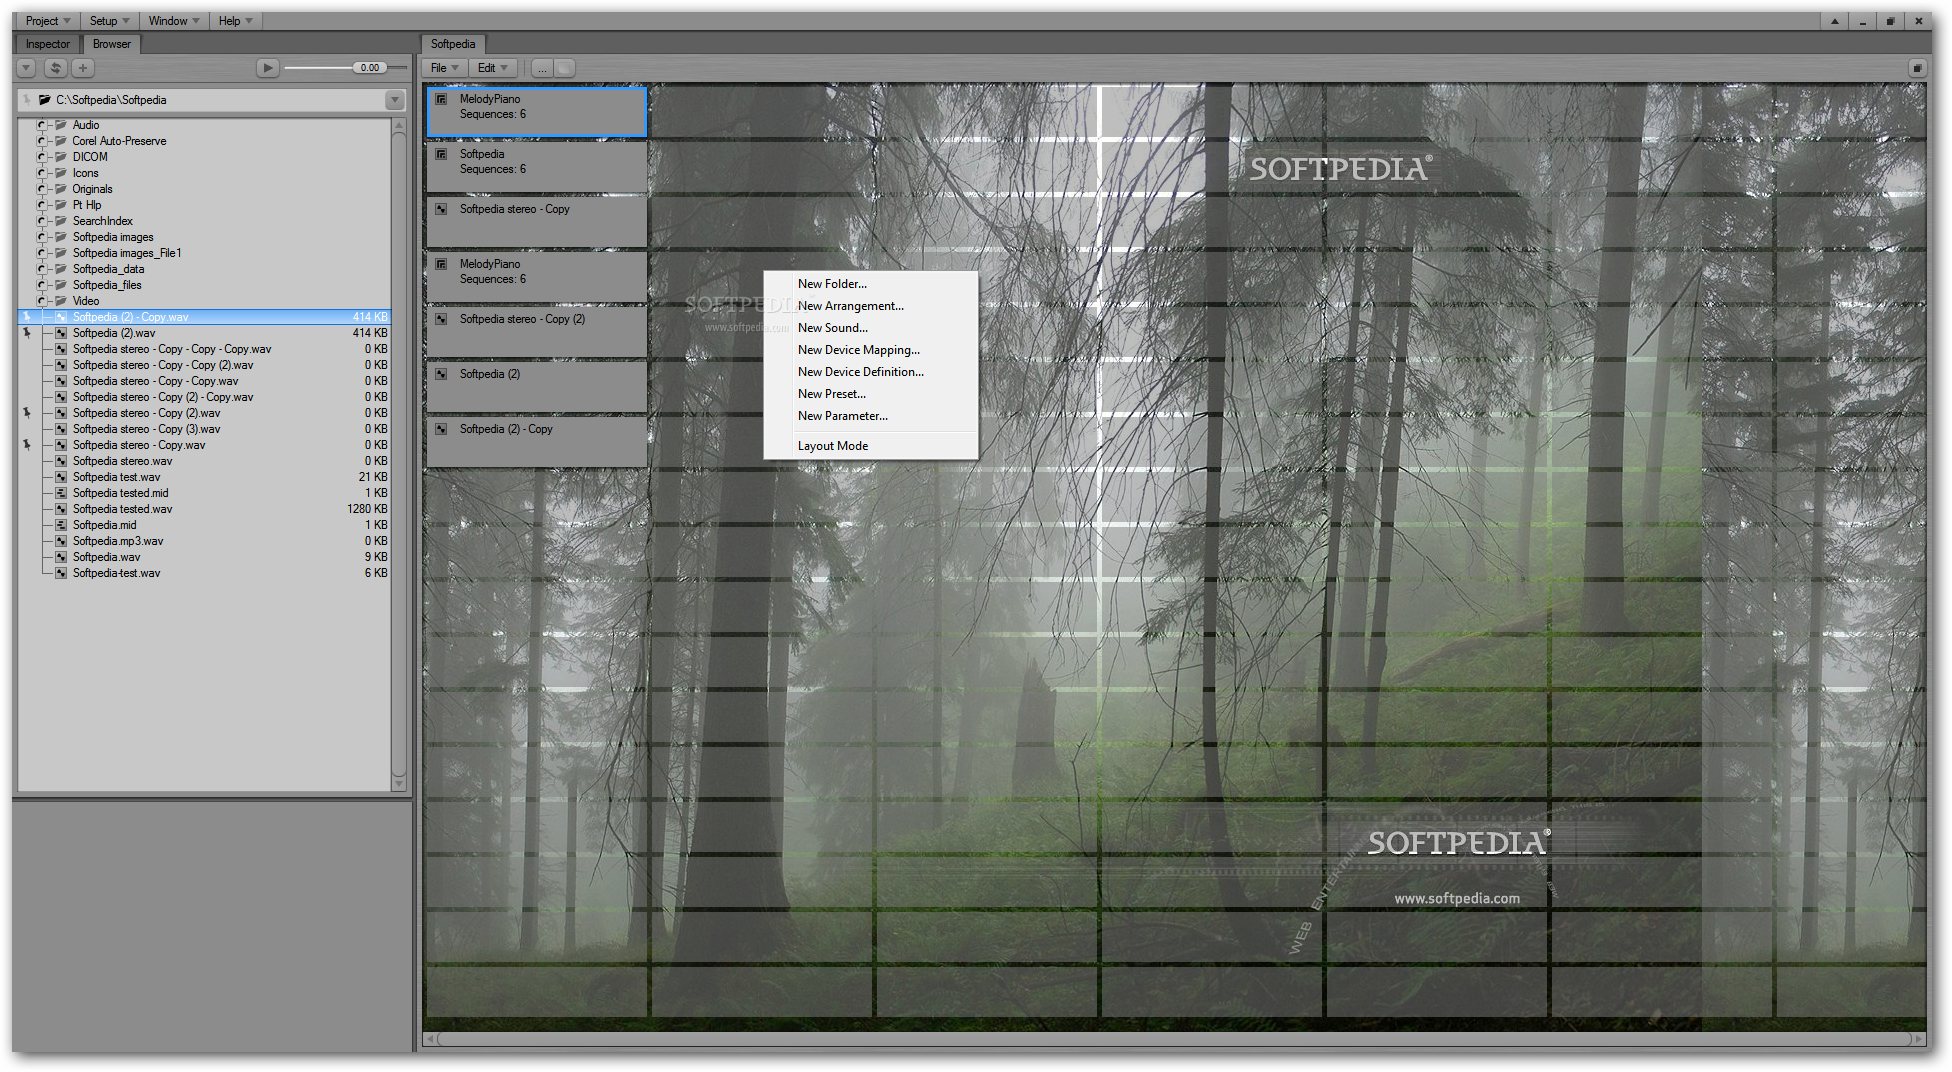Toggle pin on Softpedia stereo - Copy.wav
This screenshot has width=1952, height=1072.
coord(27,445)
